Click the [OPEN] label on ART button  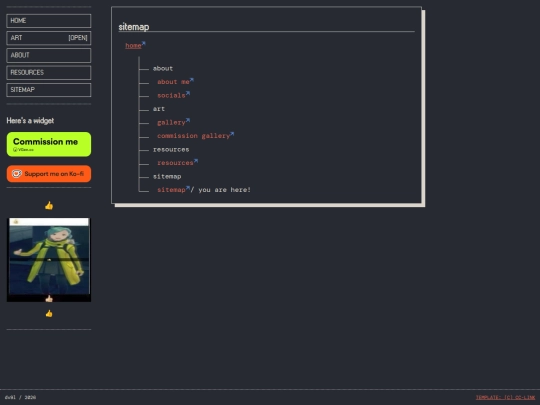[78, 38]
